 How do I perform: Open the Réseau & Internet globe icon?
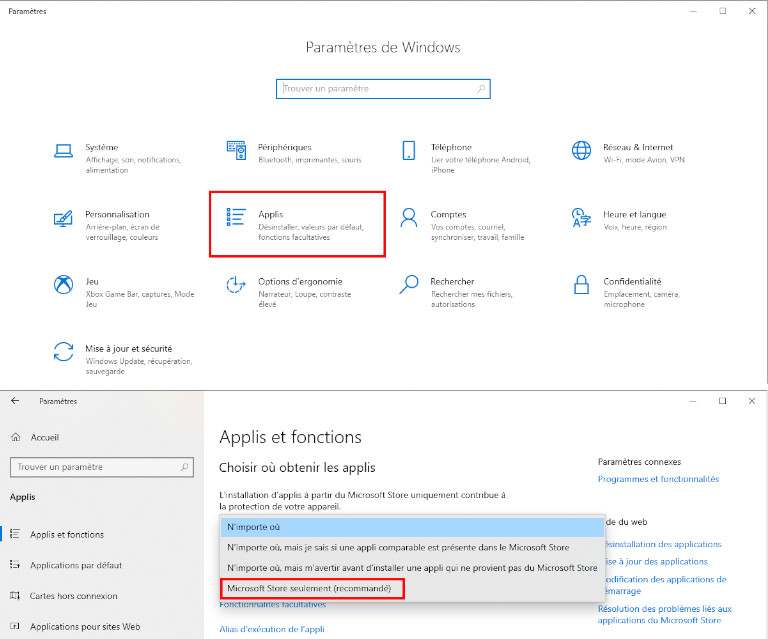(x=581, y=150)
